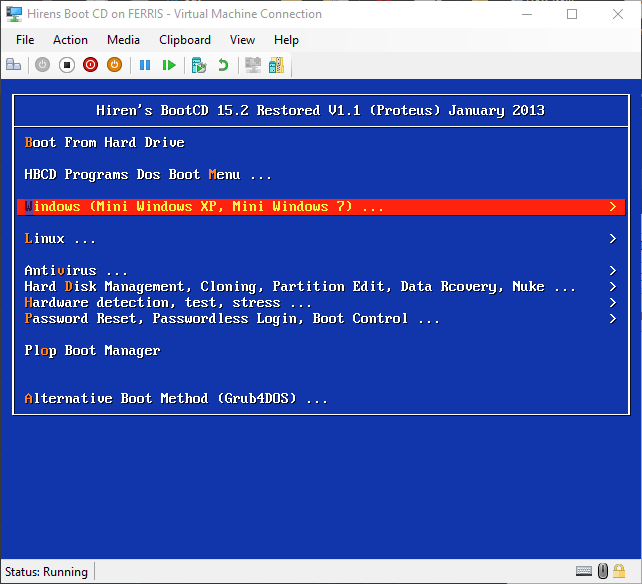Screen dimensions: 642x584
Task: Revert the VM using green arrow icon
Action: [223, 65]
